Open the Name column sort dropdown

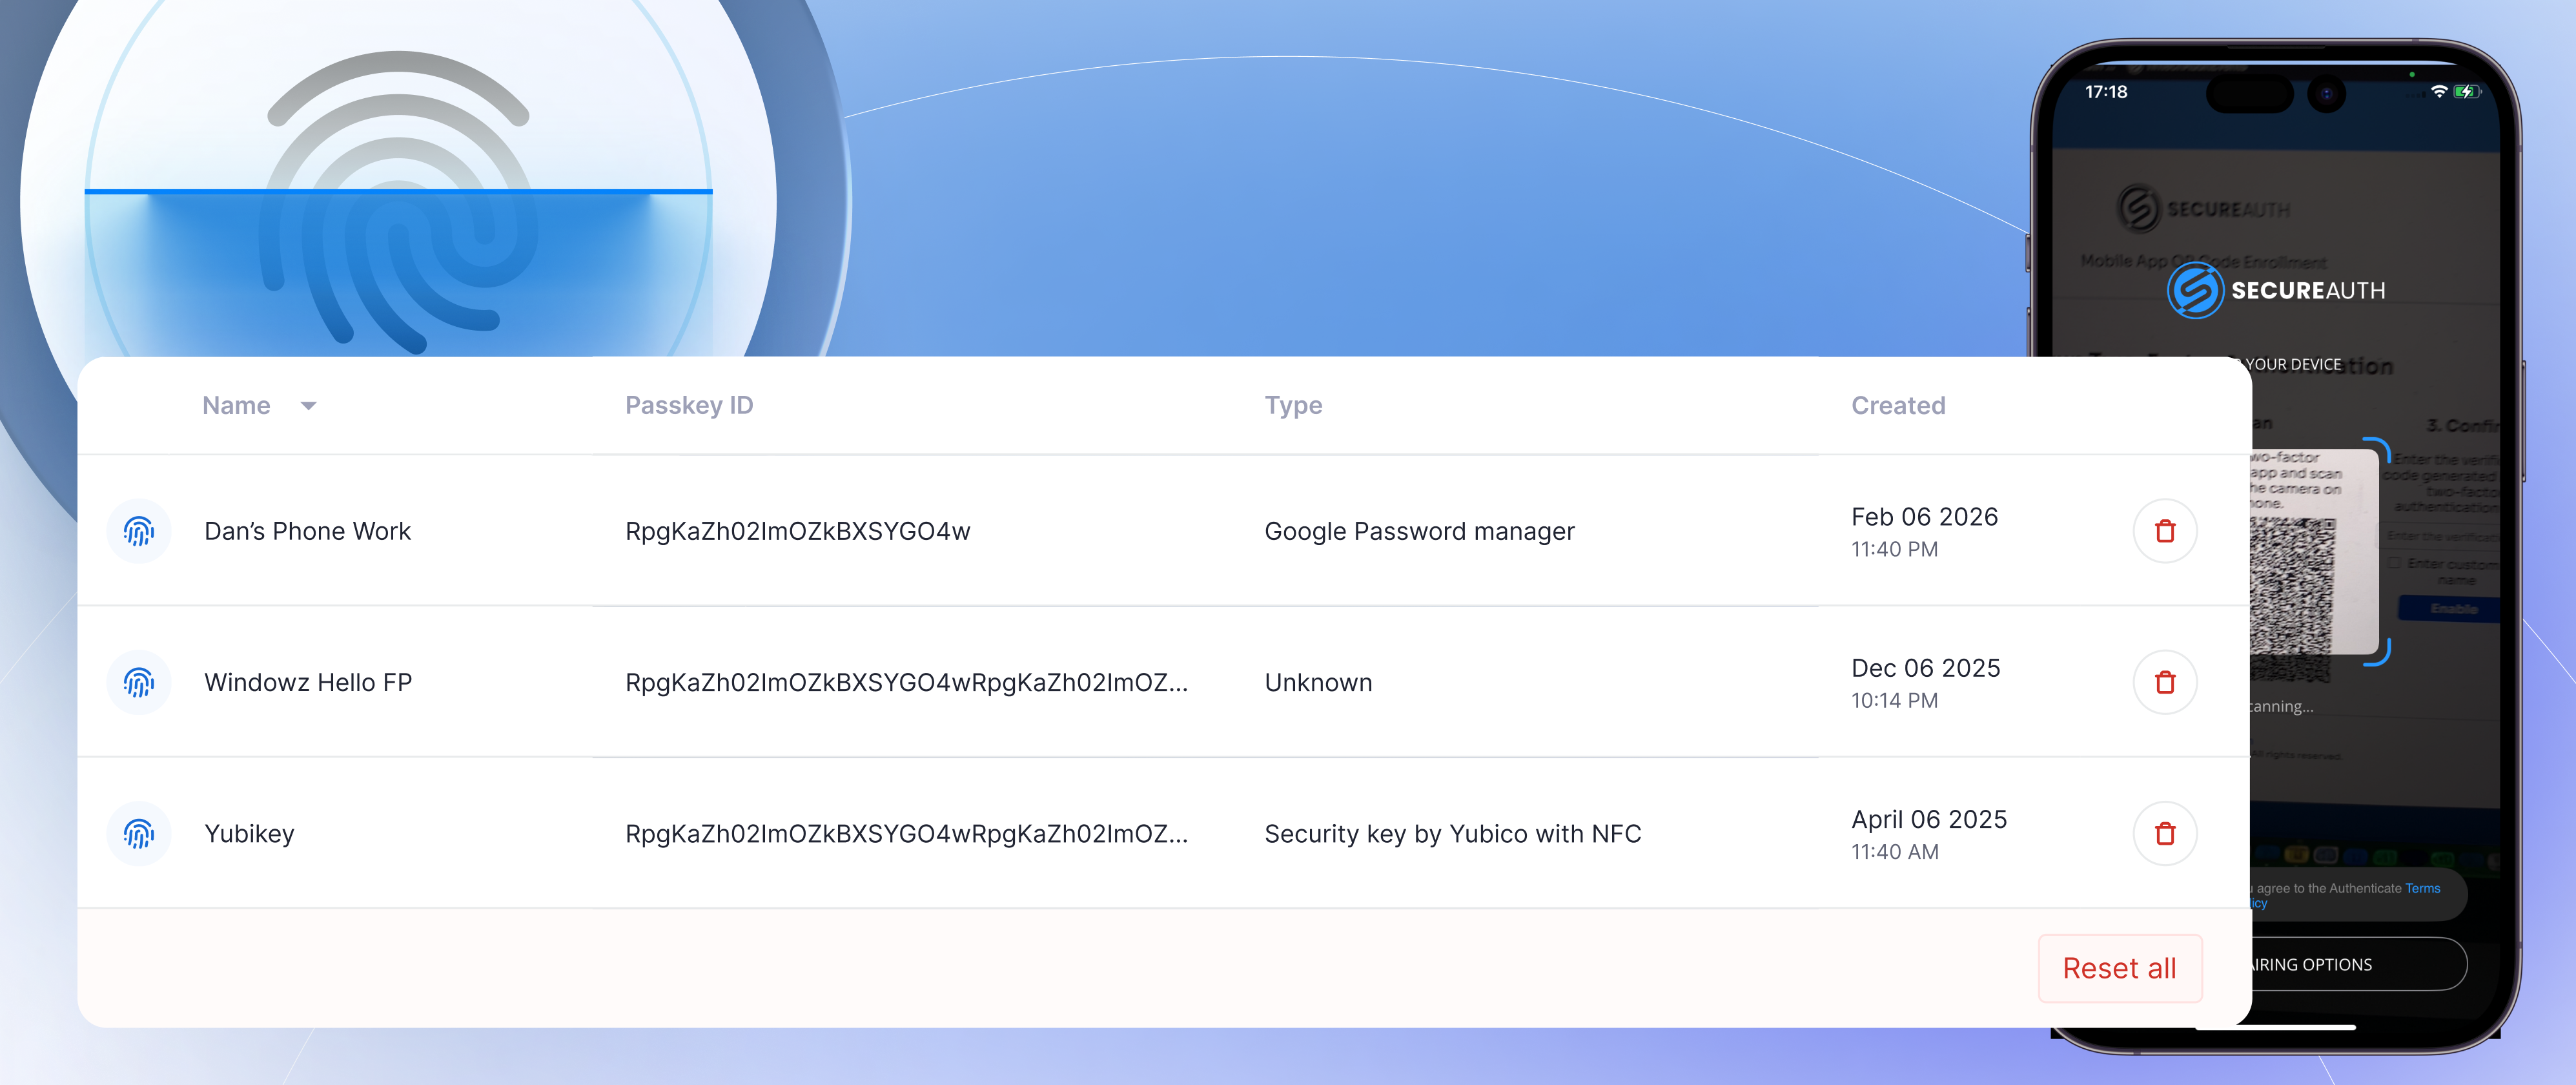(308, 406)
